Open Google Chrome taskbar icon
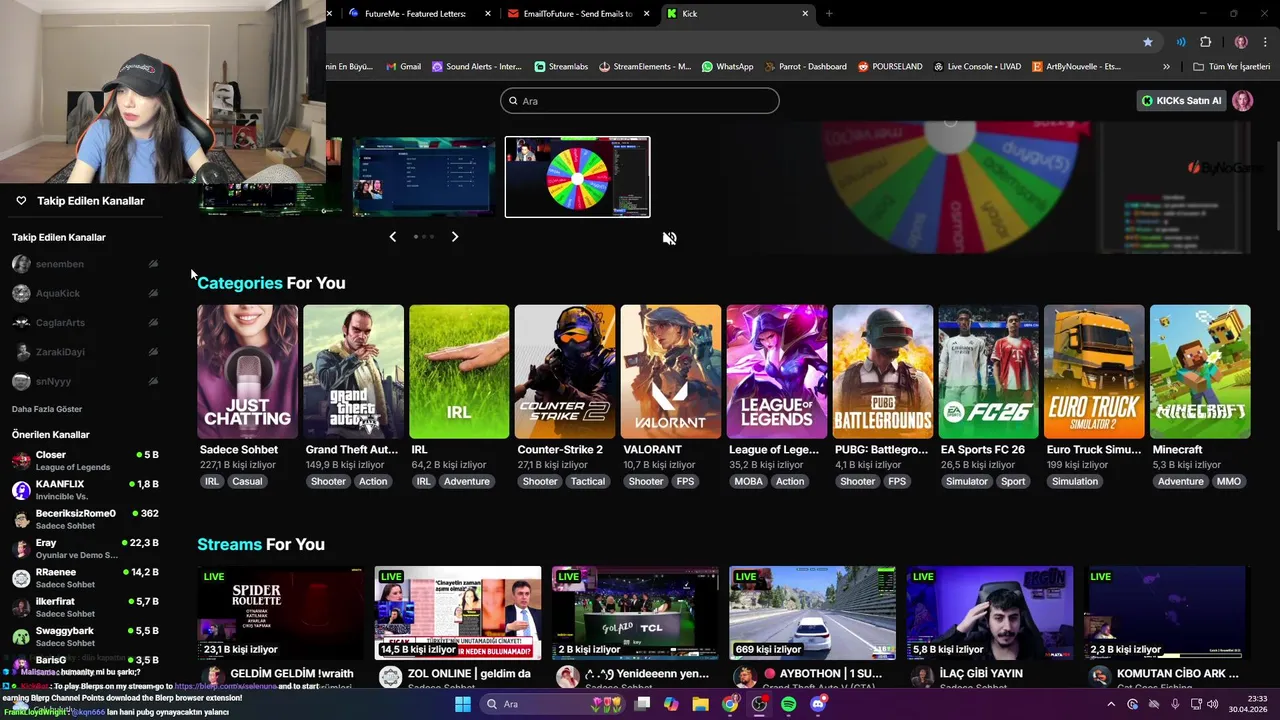The height and width of the screenshot is (720, 1280). tap(730, 704)
